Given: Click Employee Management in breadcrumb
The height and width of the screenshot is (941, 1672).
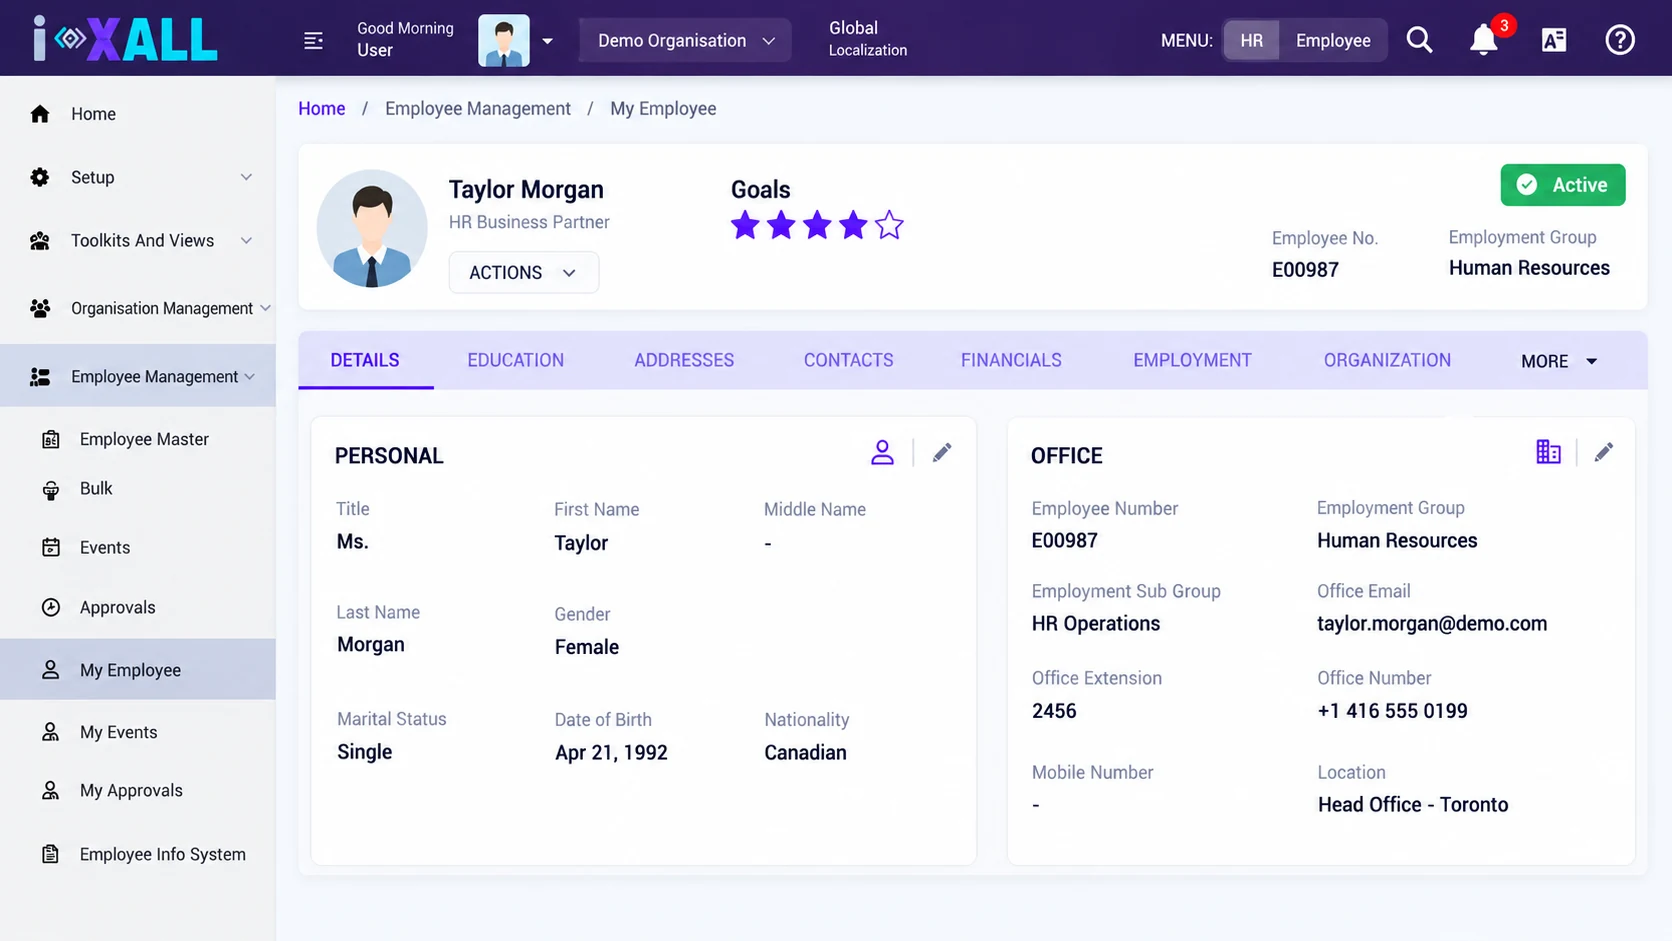Looking at the screenshot, I should pos(478,108).
